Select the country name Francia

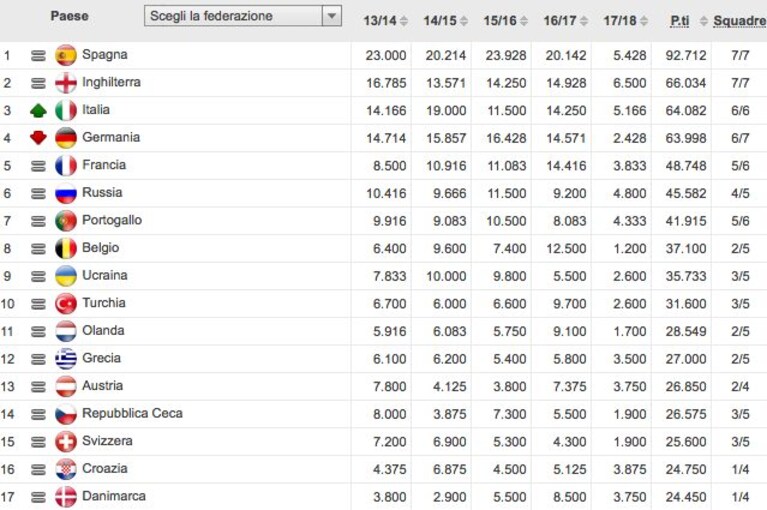point(104,165)
